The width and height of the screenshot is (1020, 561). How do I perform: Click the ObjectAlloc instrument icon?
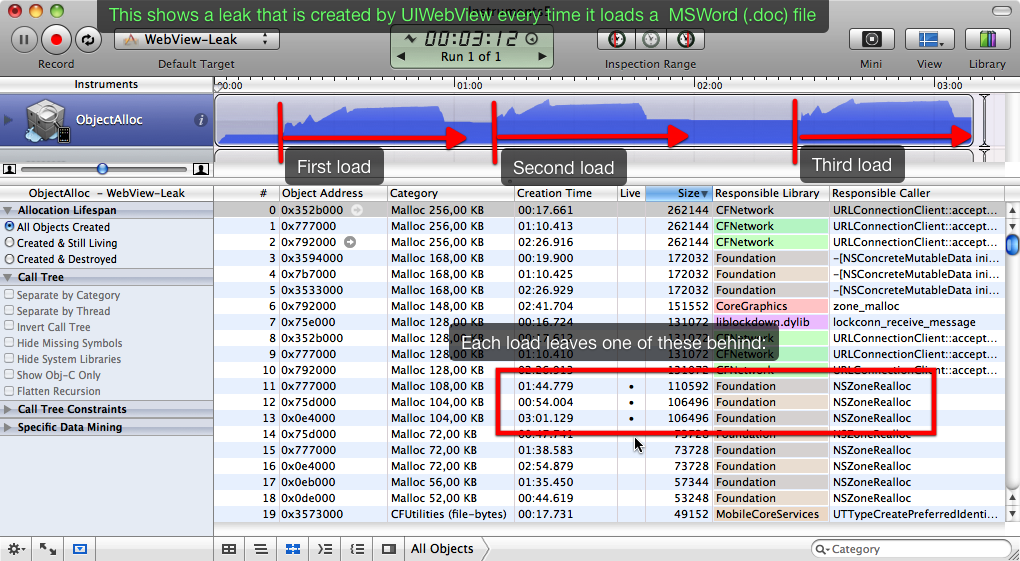point(47,122)
